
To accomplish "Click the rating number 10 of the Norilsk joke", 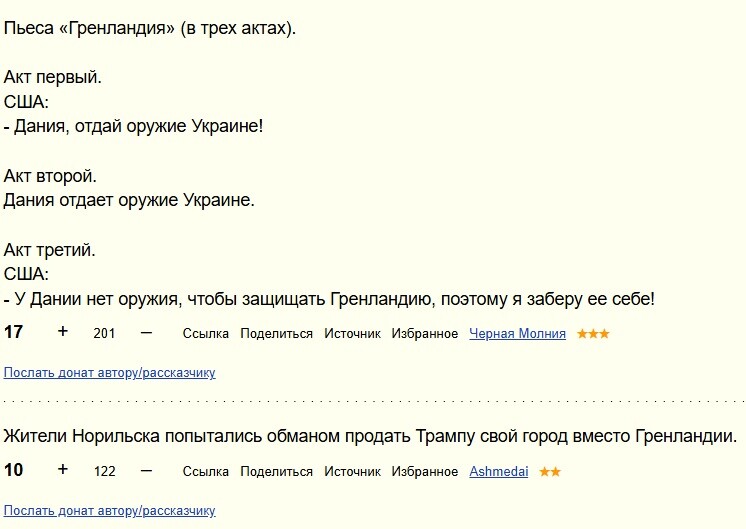I will pyautogui.click(x=14, y=471).
